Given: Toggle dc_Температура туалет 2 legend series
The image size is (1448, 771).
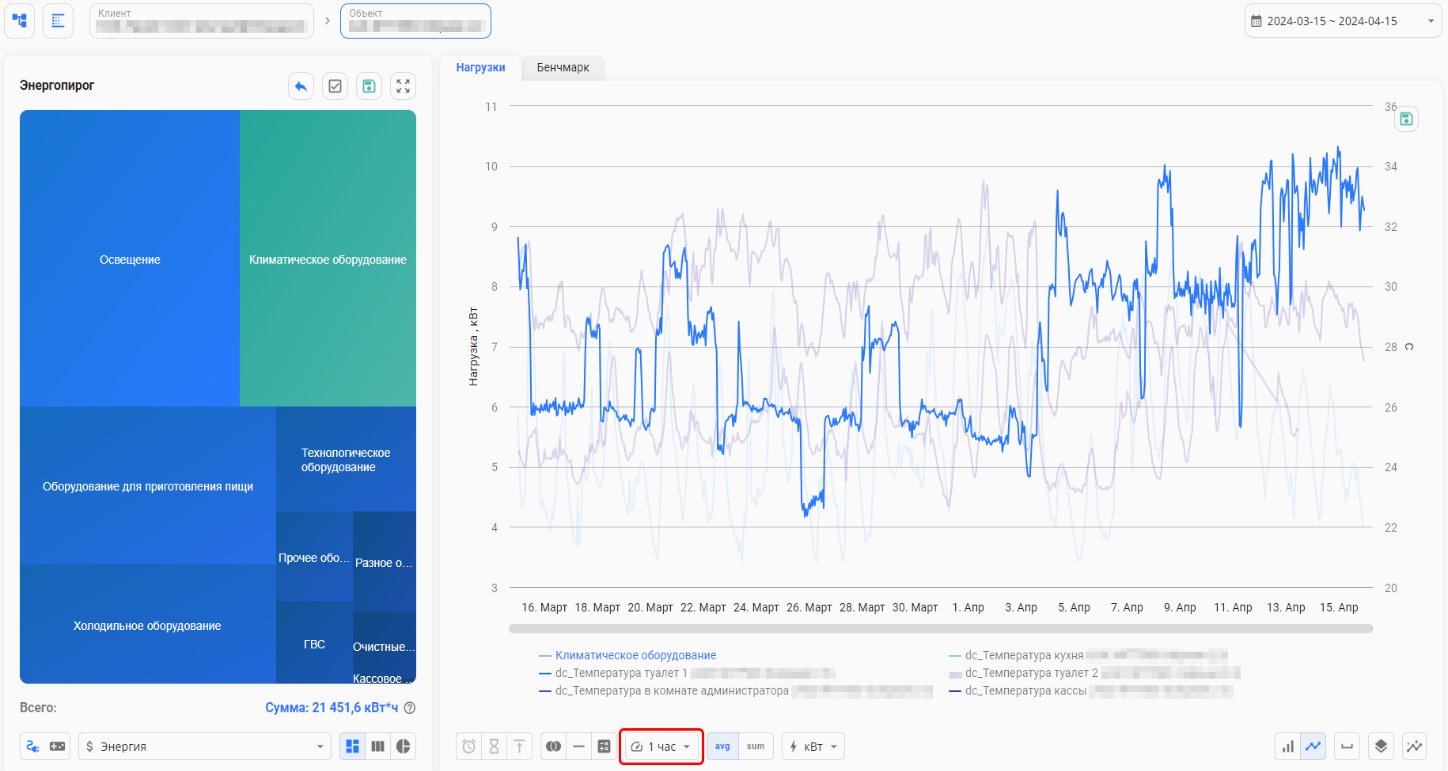Looking at the screenshot, I should click(x=1094, y=673).
